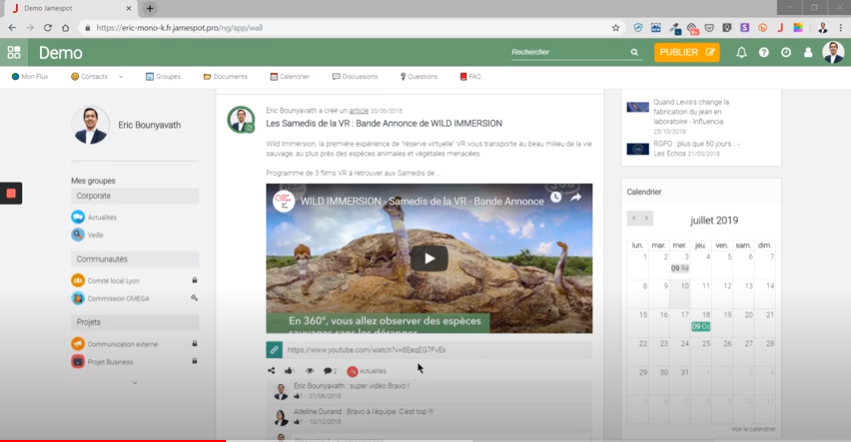Bookmark page with star icon

pyautogui.click(x=615, y=28)
